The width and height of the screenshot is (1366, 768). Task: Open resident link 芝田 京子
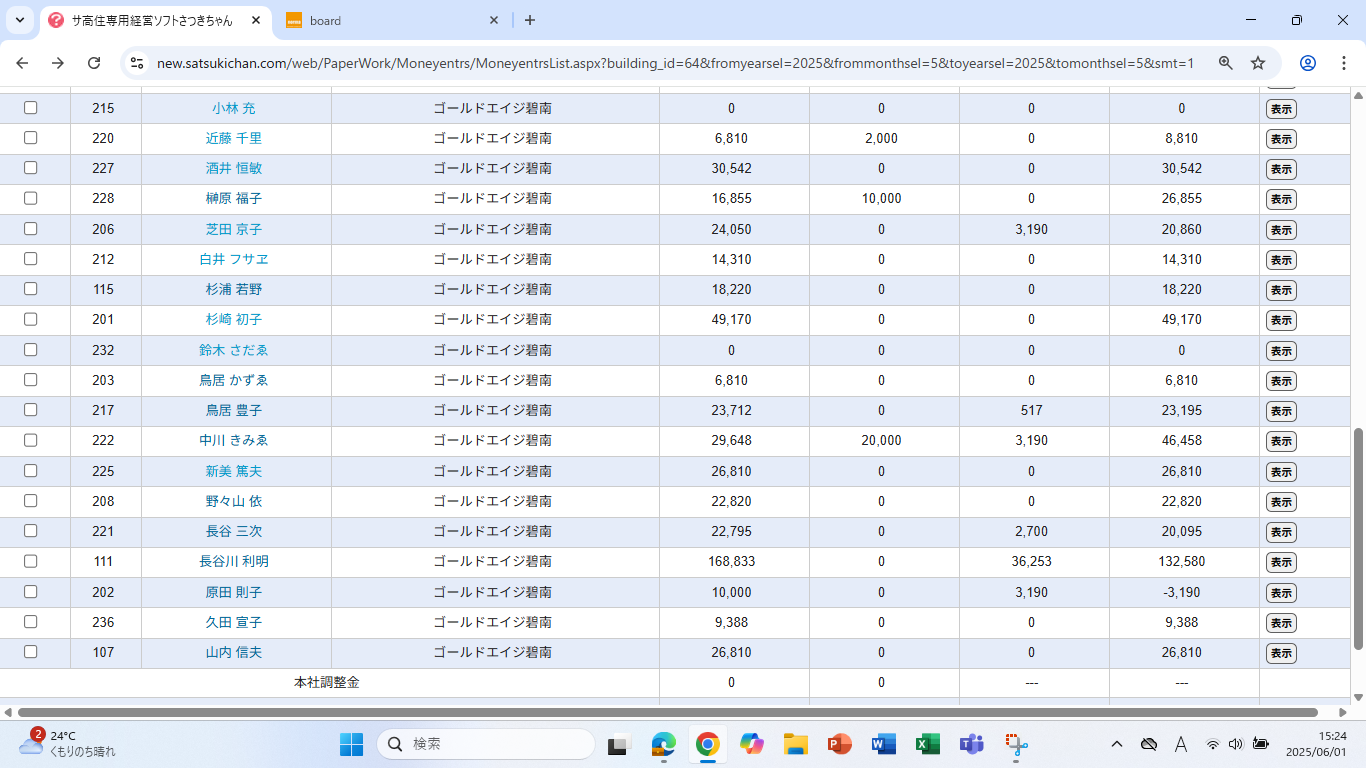[x=234, y=229]
